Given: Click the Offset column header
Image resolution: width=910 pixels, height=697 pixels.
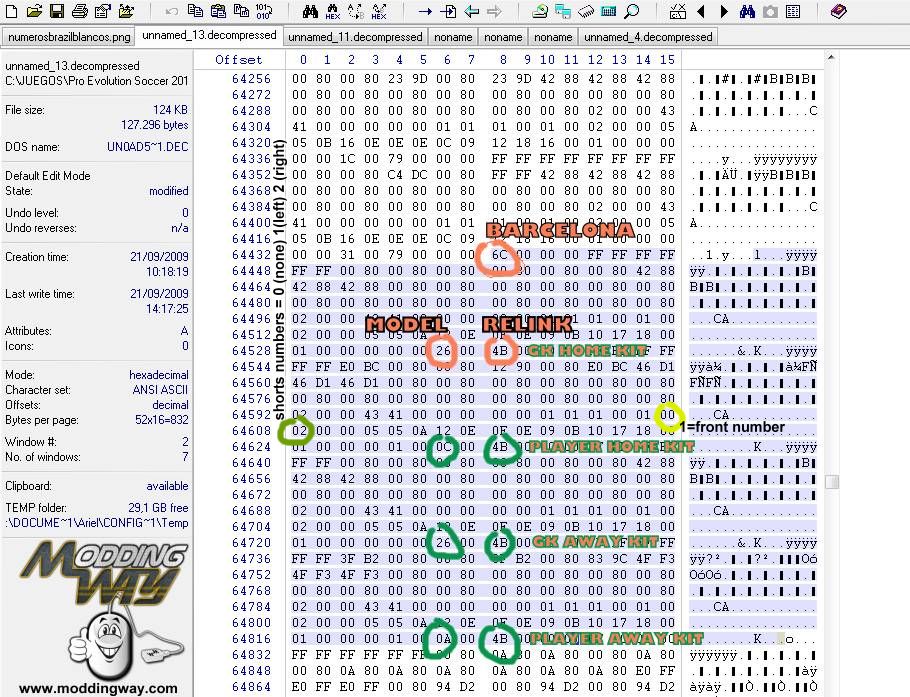Looking at the screenshot, I should pyautogui.click(x=239, y=59).
